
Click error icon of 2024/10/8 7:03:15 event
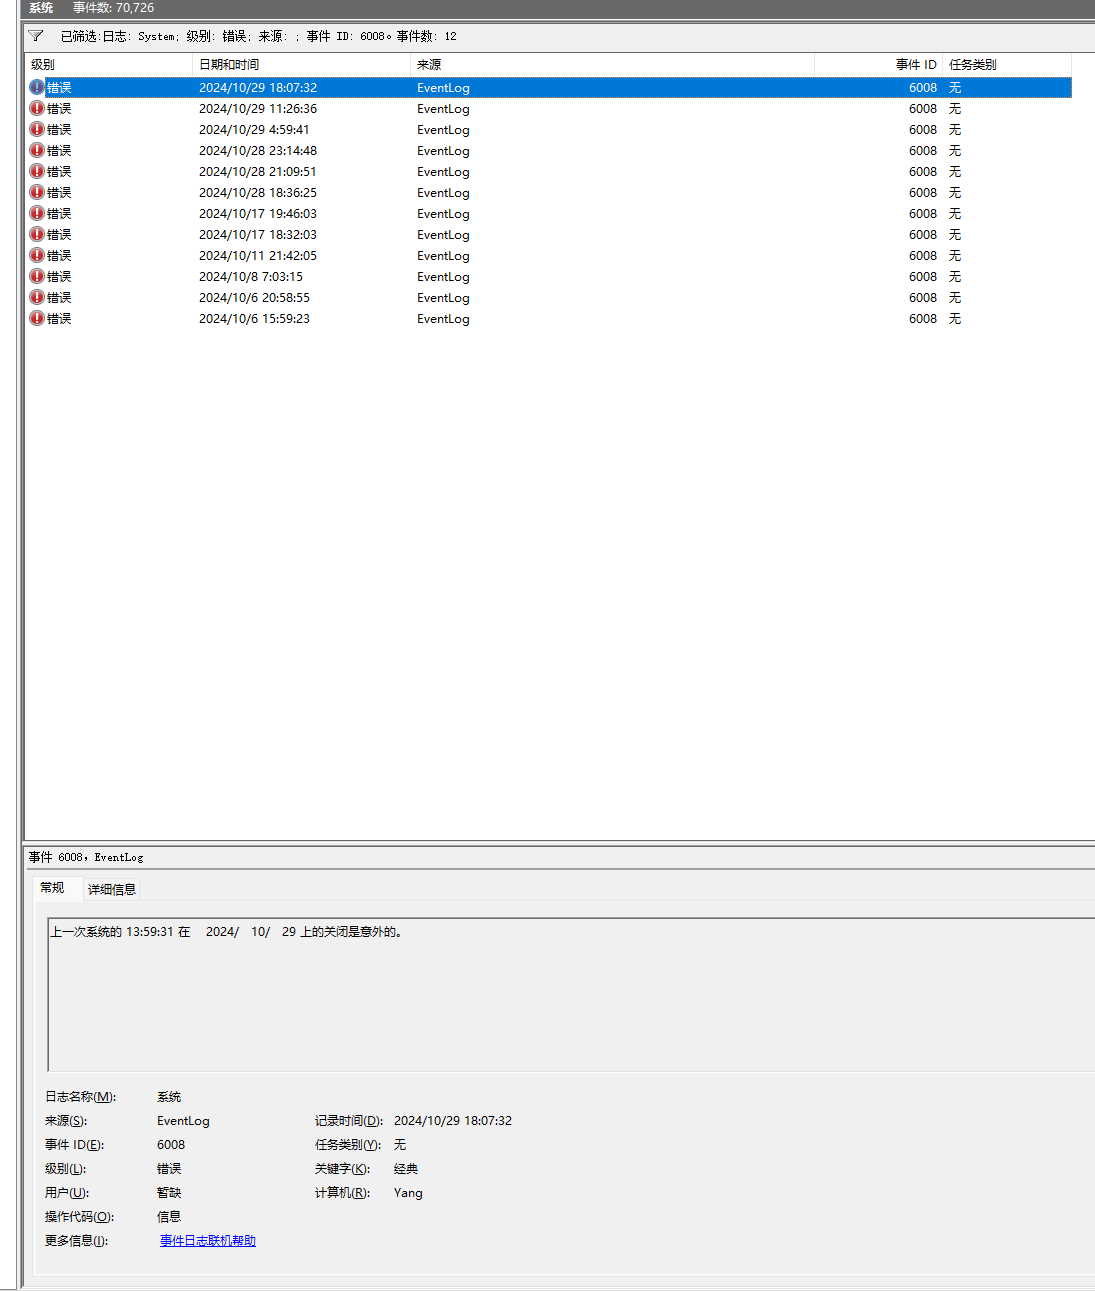pos(37,276)
